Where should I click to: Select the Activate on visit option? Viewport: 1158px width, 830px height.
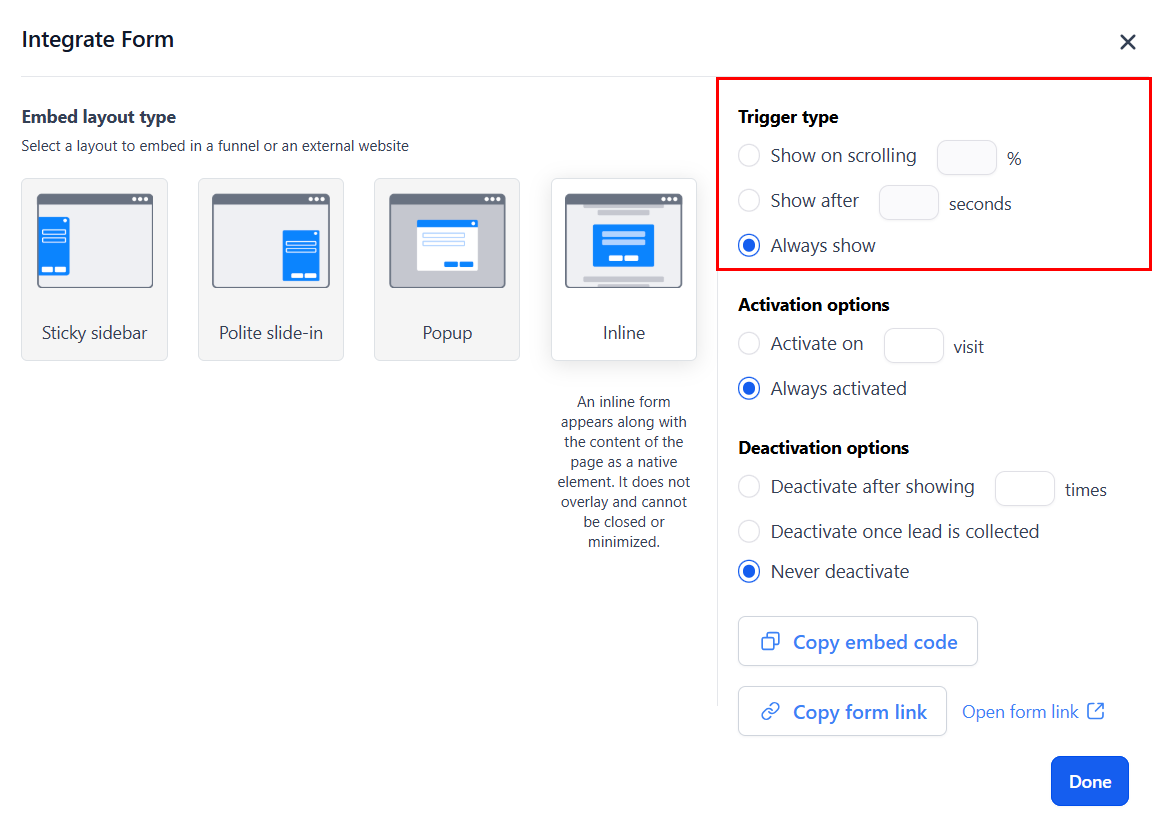point(749,343)
